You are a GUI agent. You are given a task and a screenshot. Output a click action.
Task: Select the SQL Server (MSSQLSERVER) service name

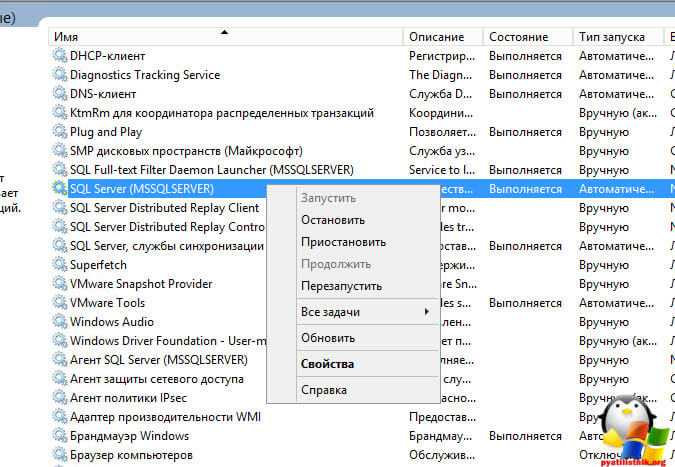(x=142, y=189)
